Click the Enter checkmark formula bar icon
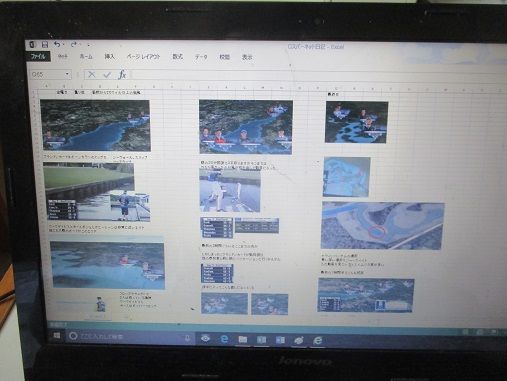The image size is (507, 381). pos(107,75)
